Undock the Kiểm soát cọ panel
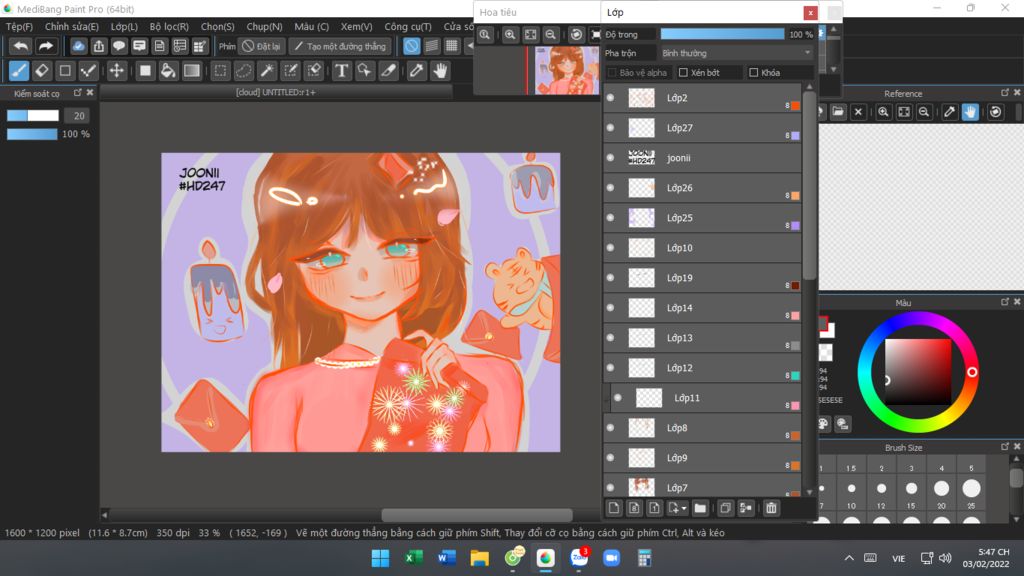The image size is (1024, 576). [x=77, y=93]
